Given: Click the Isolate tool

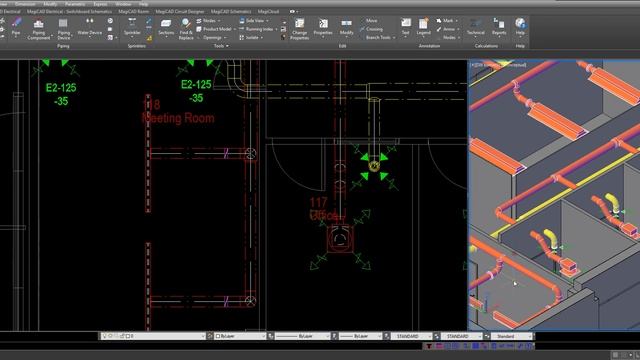Looking at the screenshot, I should (x=250, y=38).
